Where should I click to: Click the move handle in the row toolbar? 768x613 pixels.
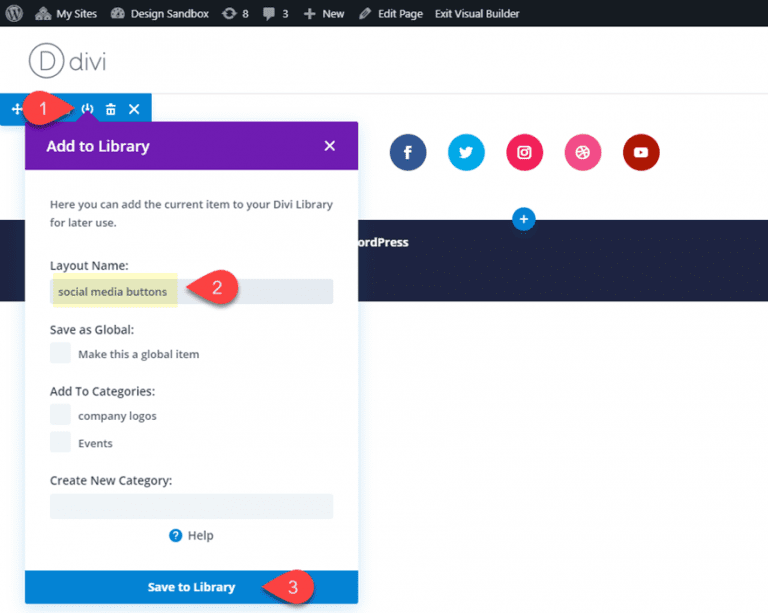point(16,109)
